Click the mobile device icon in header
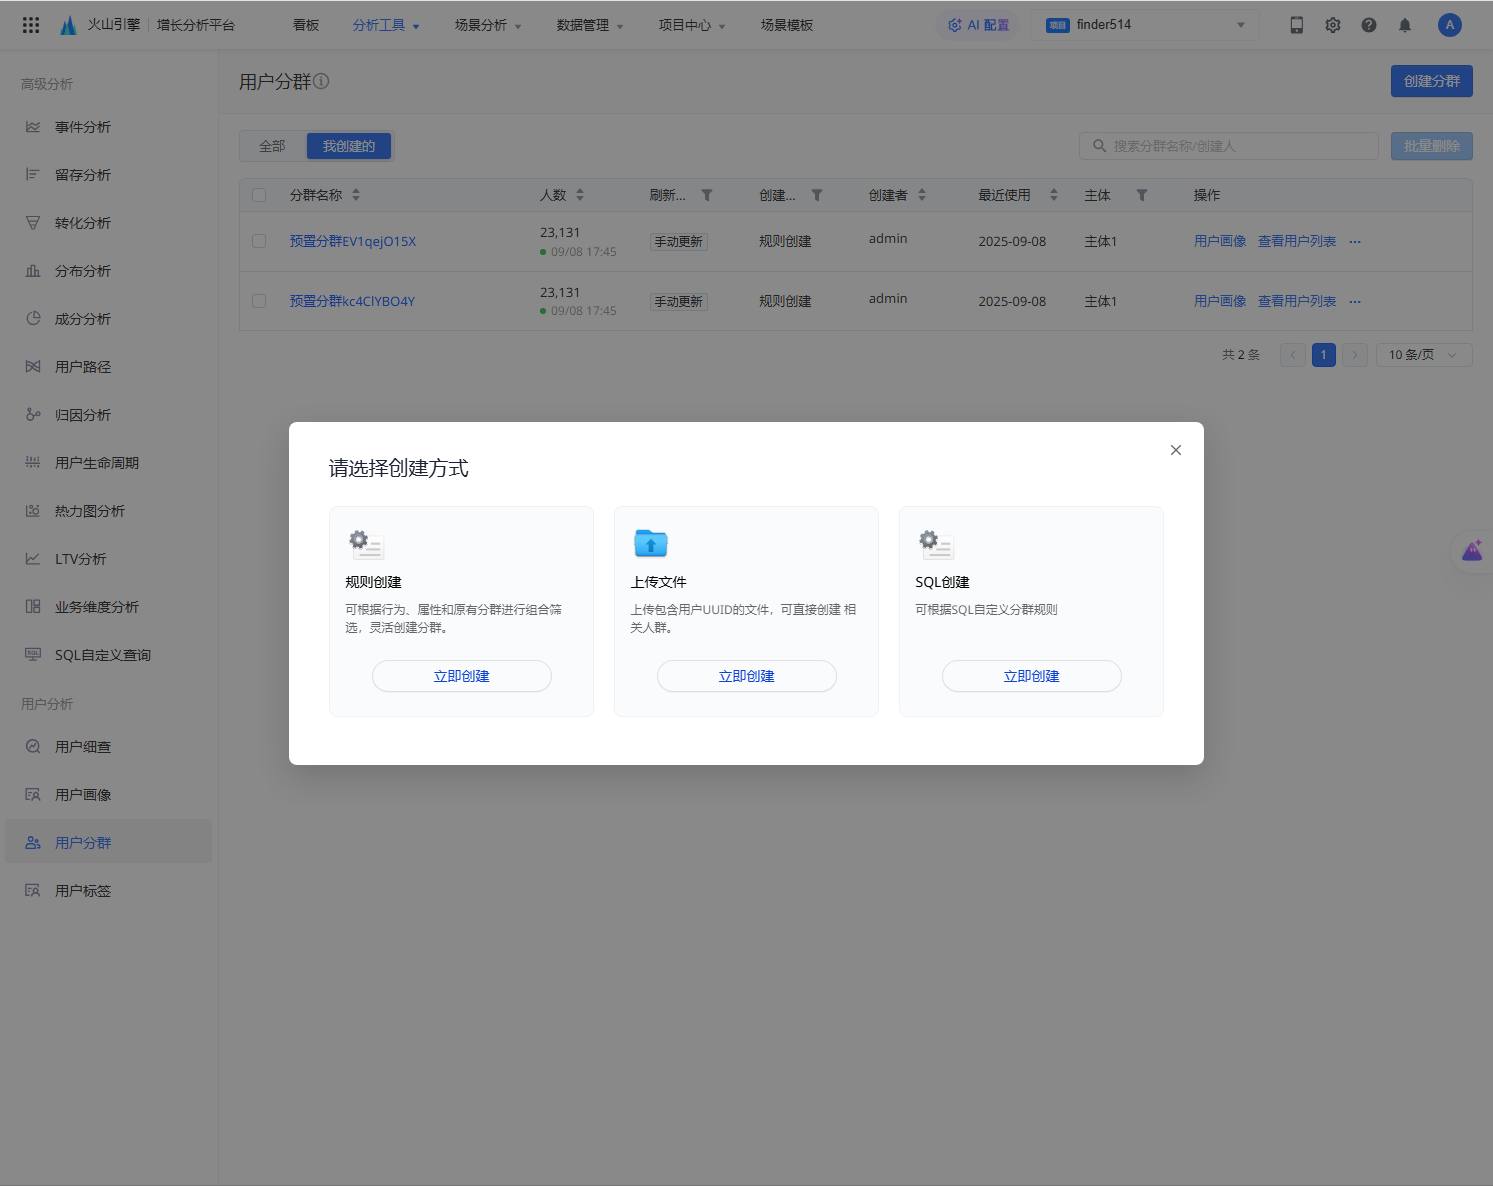The height and width of the screenshot is (1186, 1493). click(1296, 25)
